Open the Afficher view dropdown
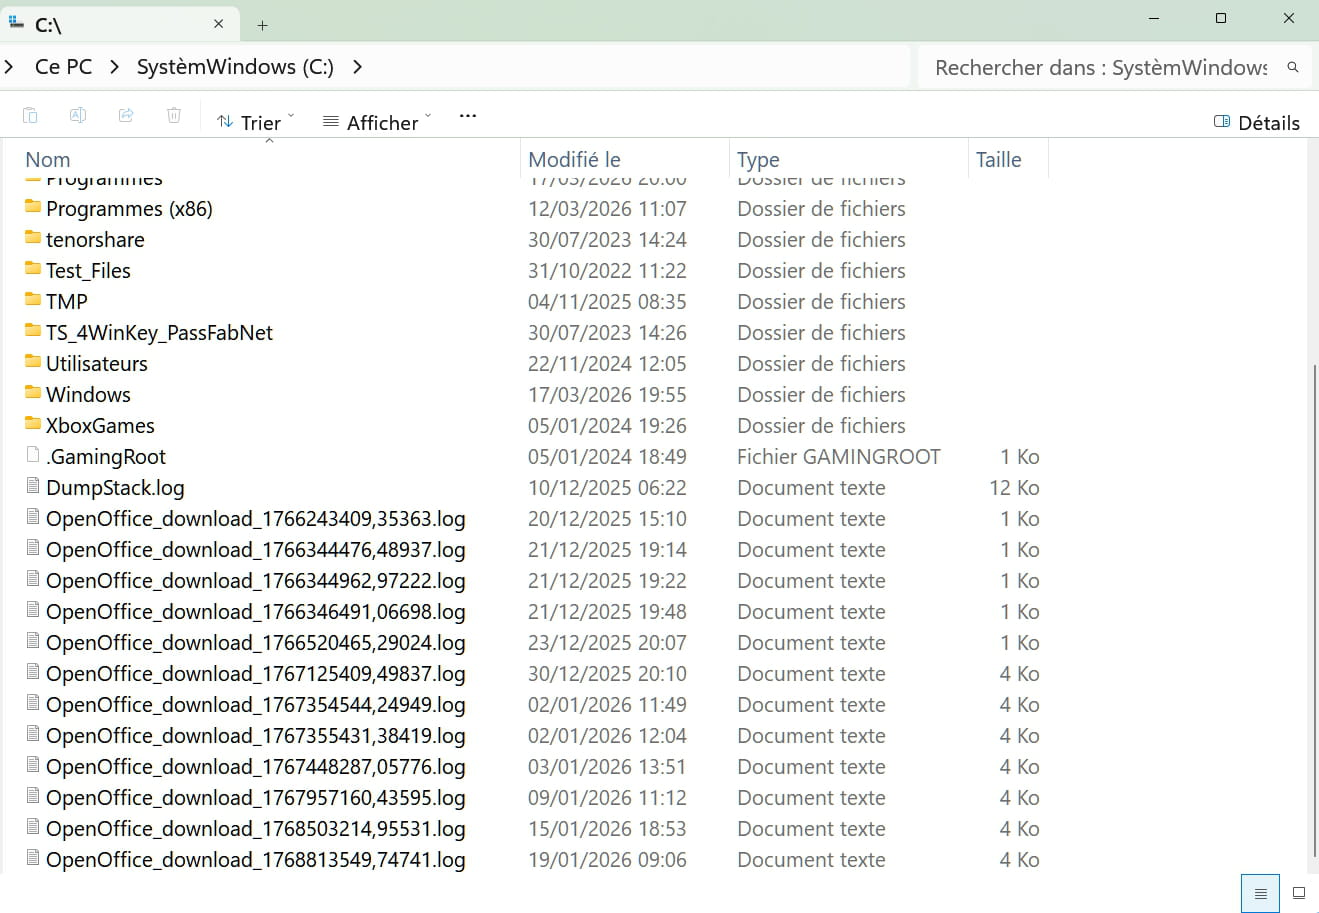Image resolution: width=1319 pixels, height=913 pixels. click(377, 122)
